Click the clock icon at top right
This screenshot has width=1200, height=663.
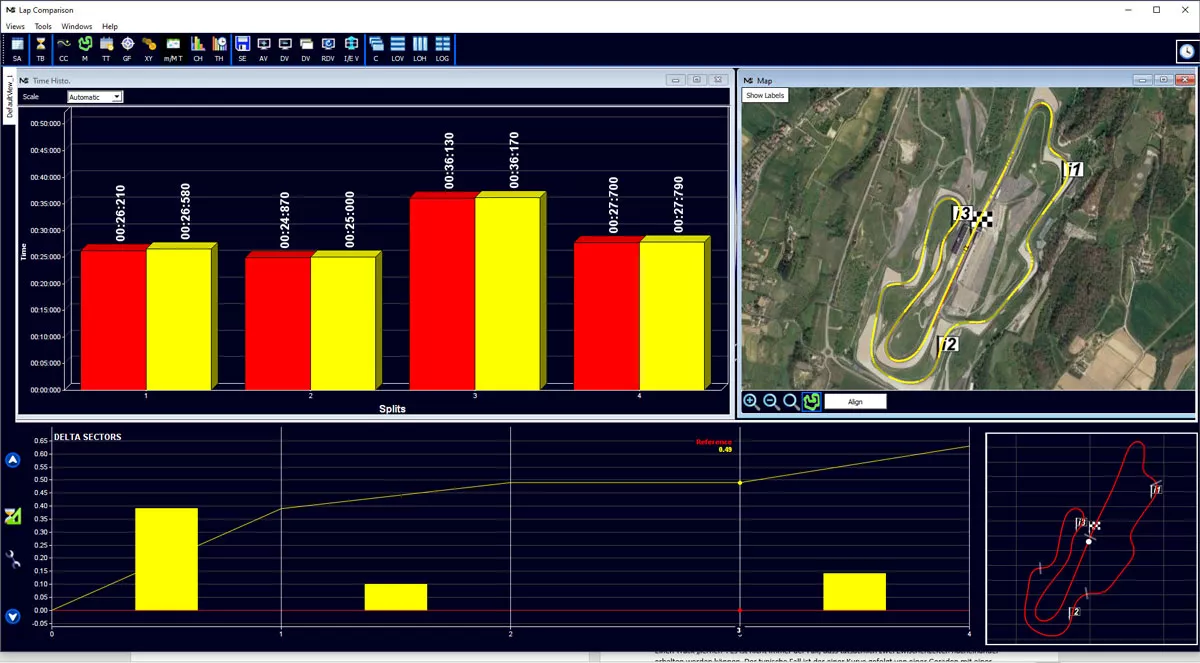tap(1185, 51)
